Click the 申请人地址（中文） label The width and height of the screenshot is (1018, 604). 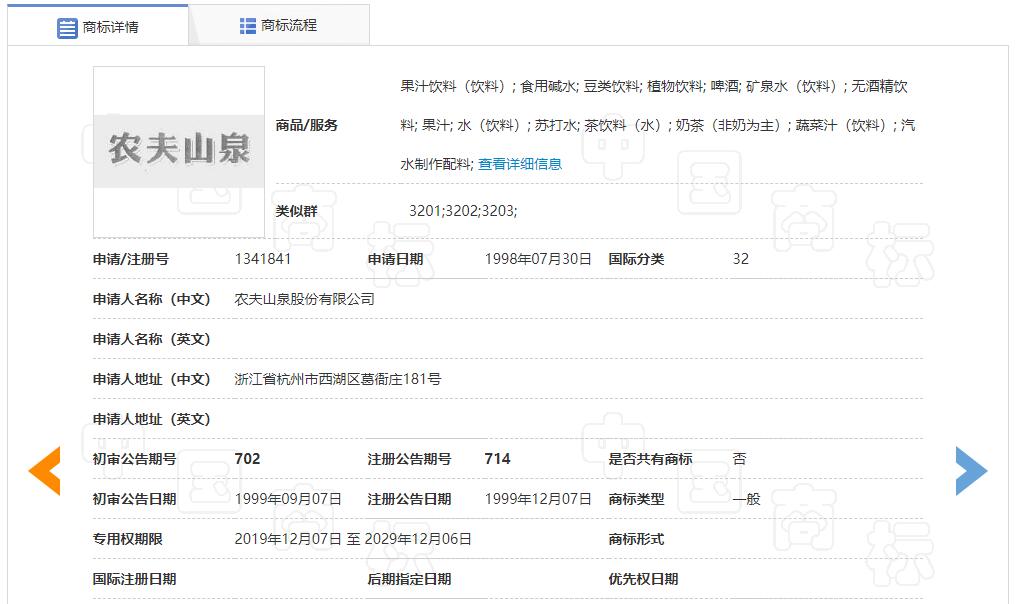pos(152,379)
